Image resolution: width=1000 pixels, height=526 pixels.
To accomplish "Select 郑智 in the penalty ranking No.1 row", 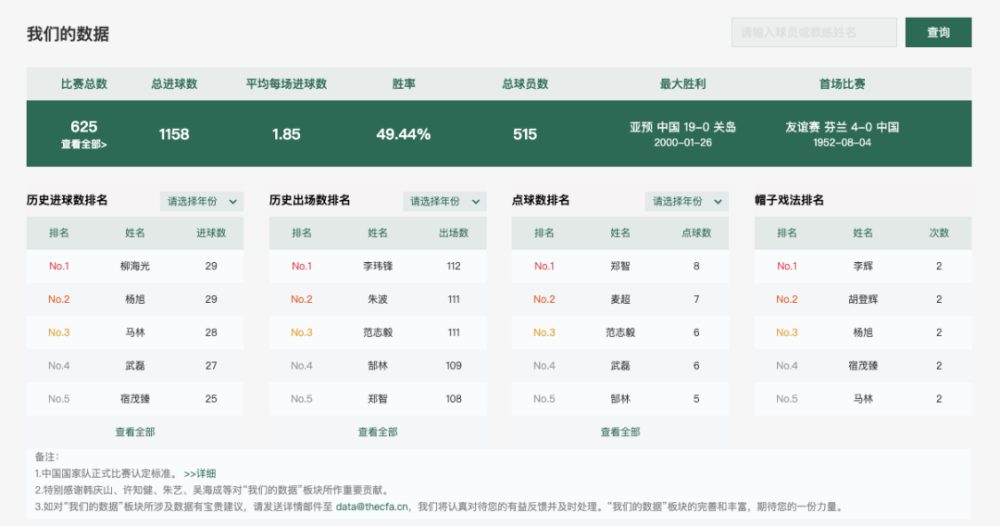I will [620, 267].
